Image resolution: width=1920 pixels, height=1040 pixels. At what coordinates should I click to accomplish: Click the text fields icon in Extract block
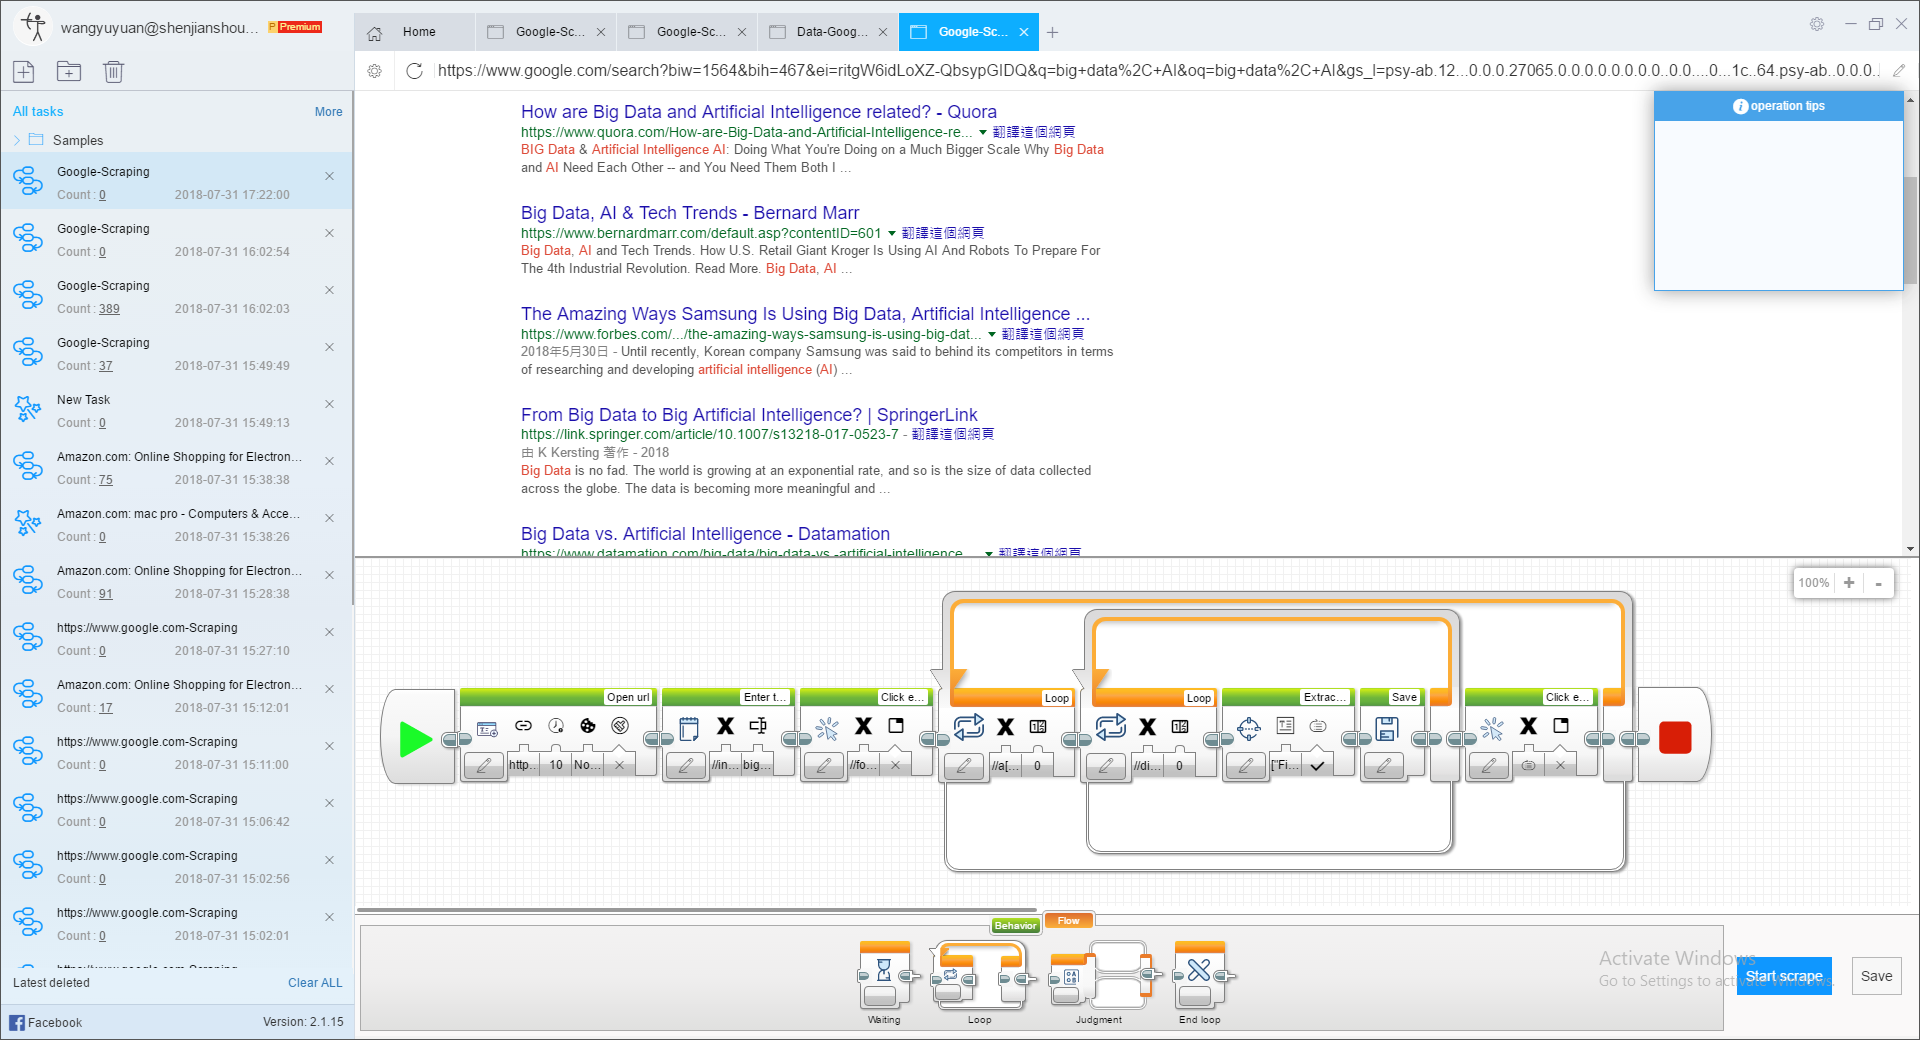[x=1286, y=726]
